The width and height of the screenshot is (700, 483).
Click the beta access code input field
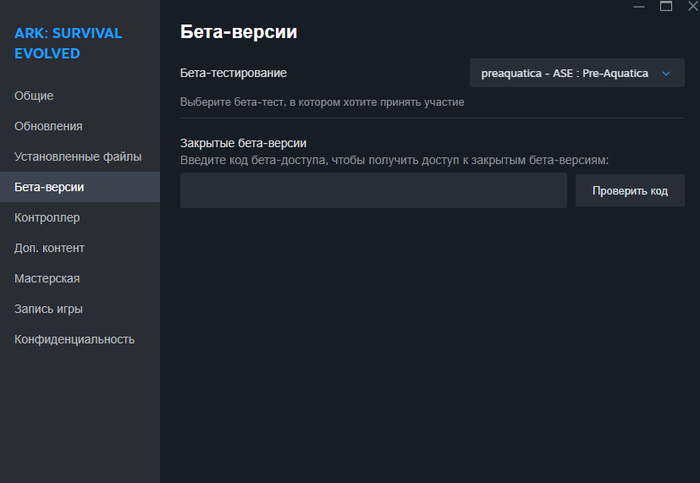[x=373, y=191]
